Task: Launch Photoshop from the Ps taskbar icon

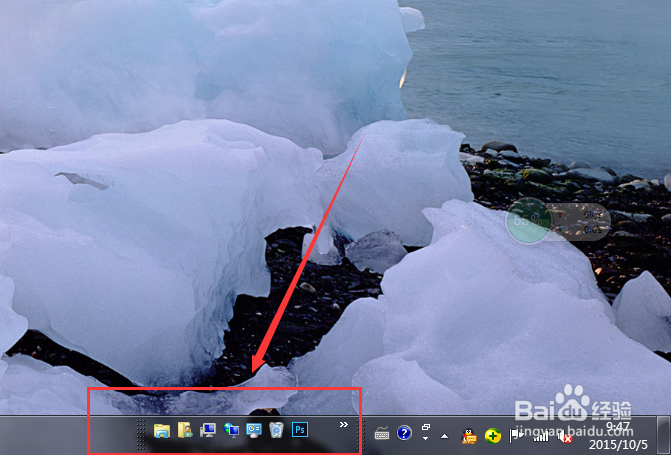Action: click(x=300, y=429)
